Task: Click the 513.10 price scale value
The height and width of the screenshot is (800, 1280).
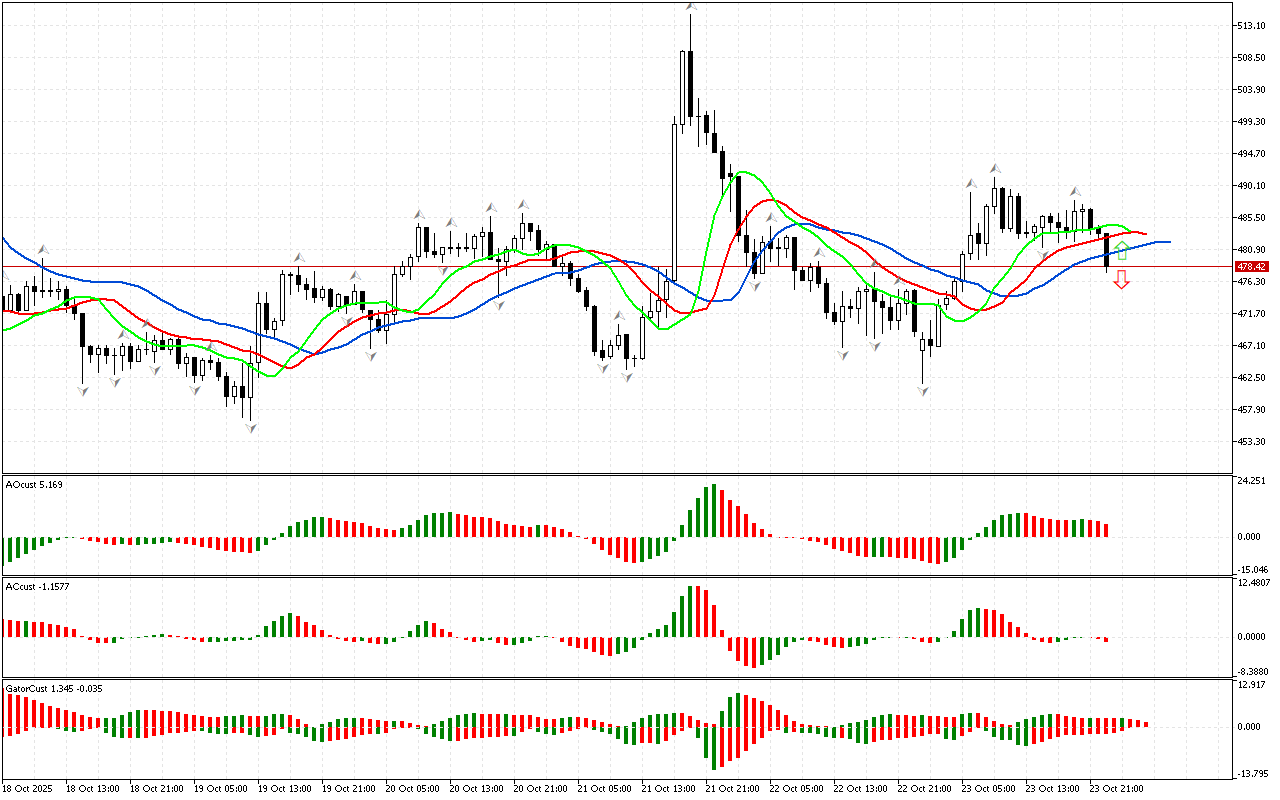Action: 1252,26
